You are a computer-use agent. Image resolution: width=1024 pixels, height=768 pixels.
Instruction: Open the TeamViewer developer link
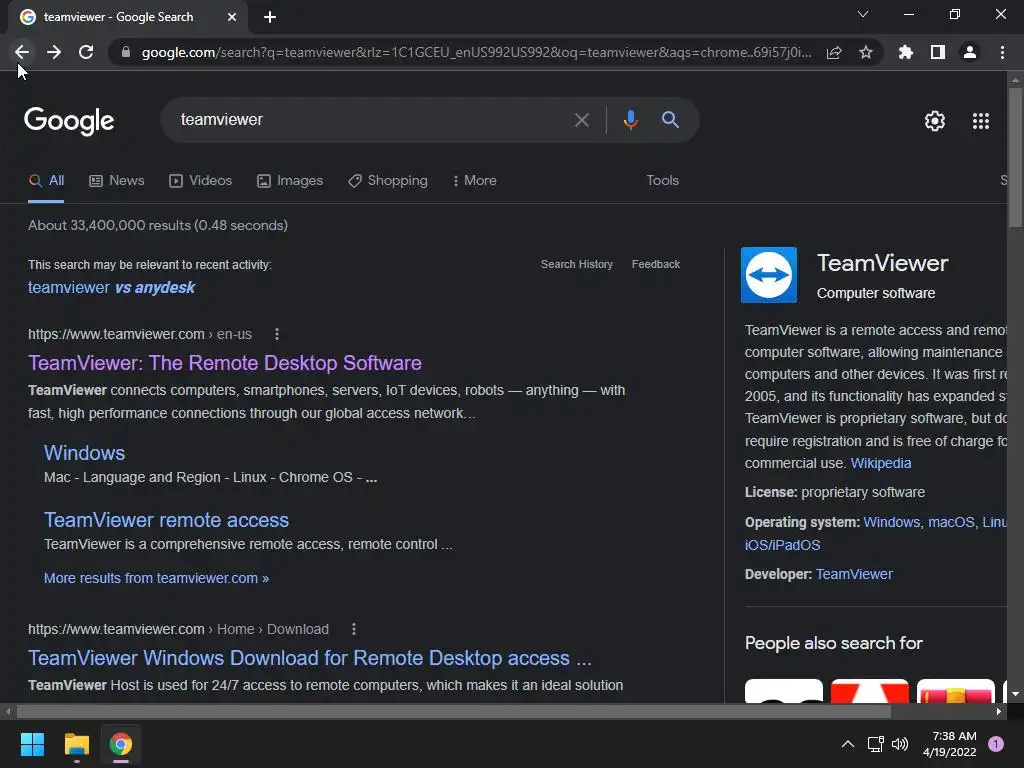[x=854, y=575]
